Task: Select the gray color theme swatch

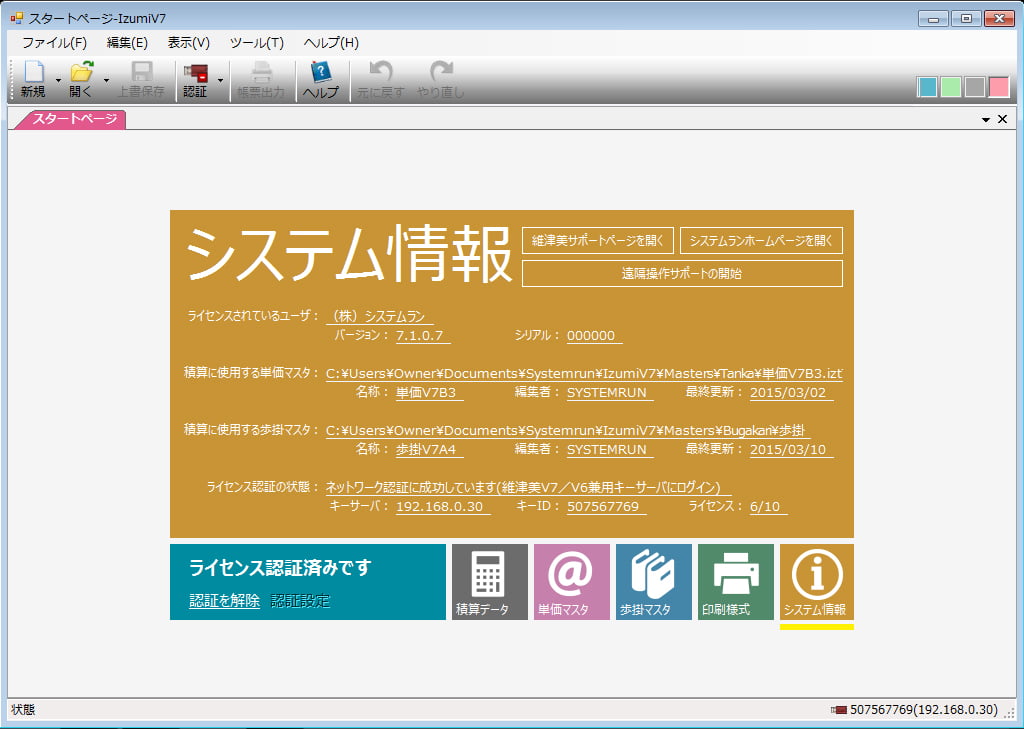Action: (975, 87)
